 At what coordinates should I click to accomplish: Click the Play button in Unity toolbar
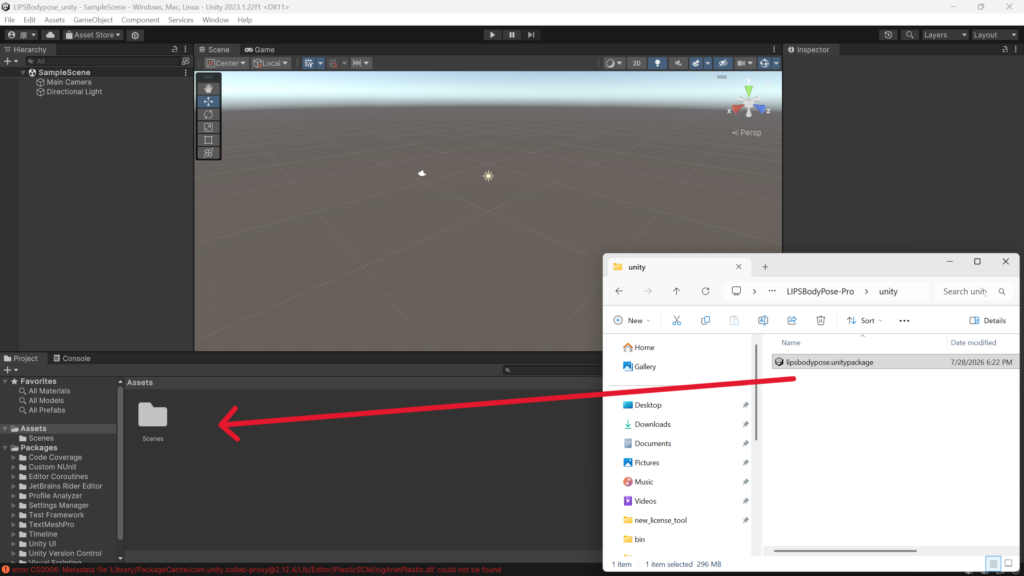[492, 35]
